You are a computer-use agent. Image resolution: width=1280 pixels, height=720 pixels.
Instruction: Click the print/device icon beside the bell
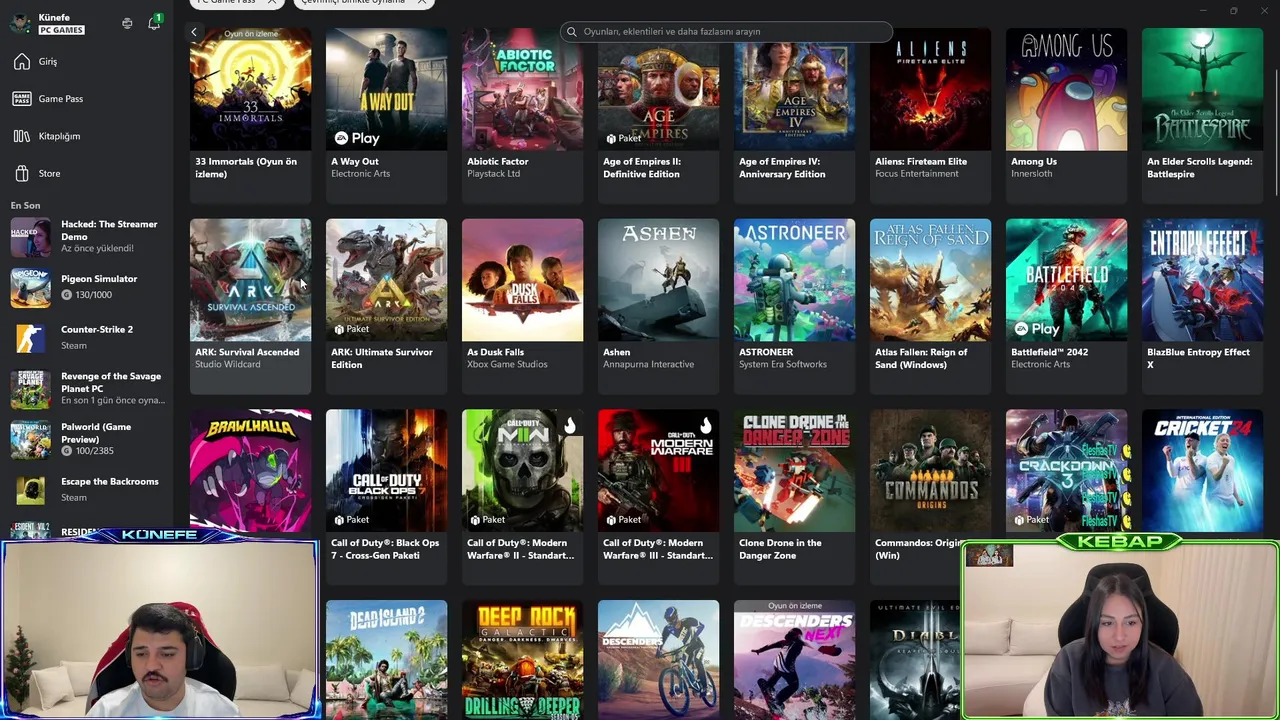click(127, 23)
